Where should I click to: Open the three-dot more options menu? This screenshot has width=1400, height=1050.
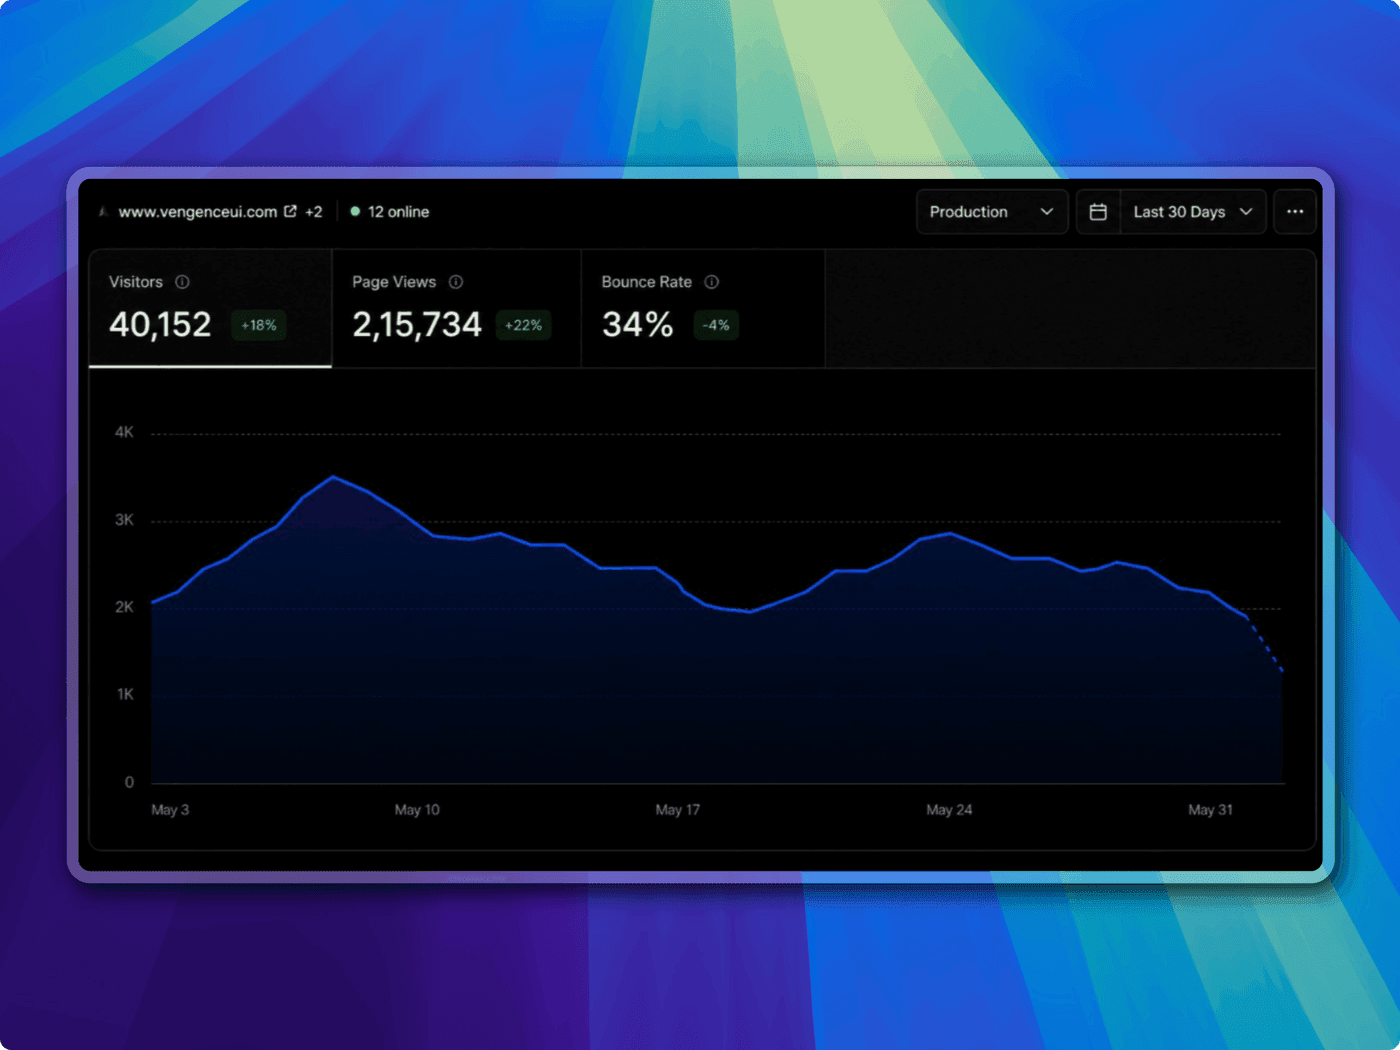point(1295,212)
